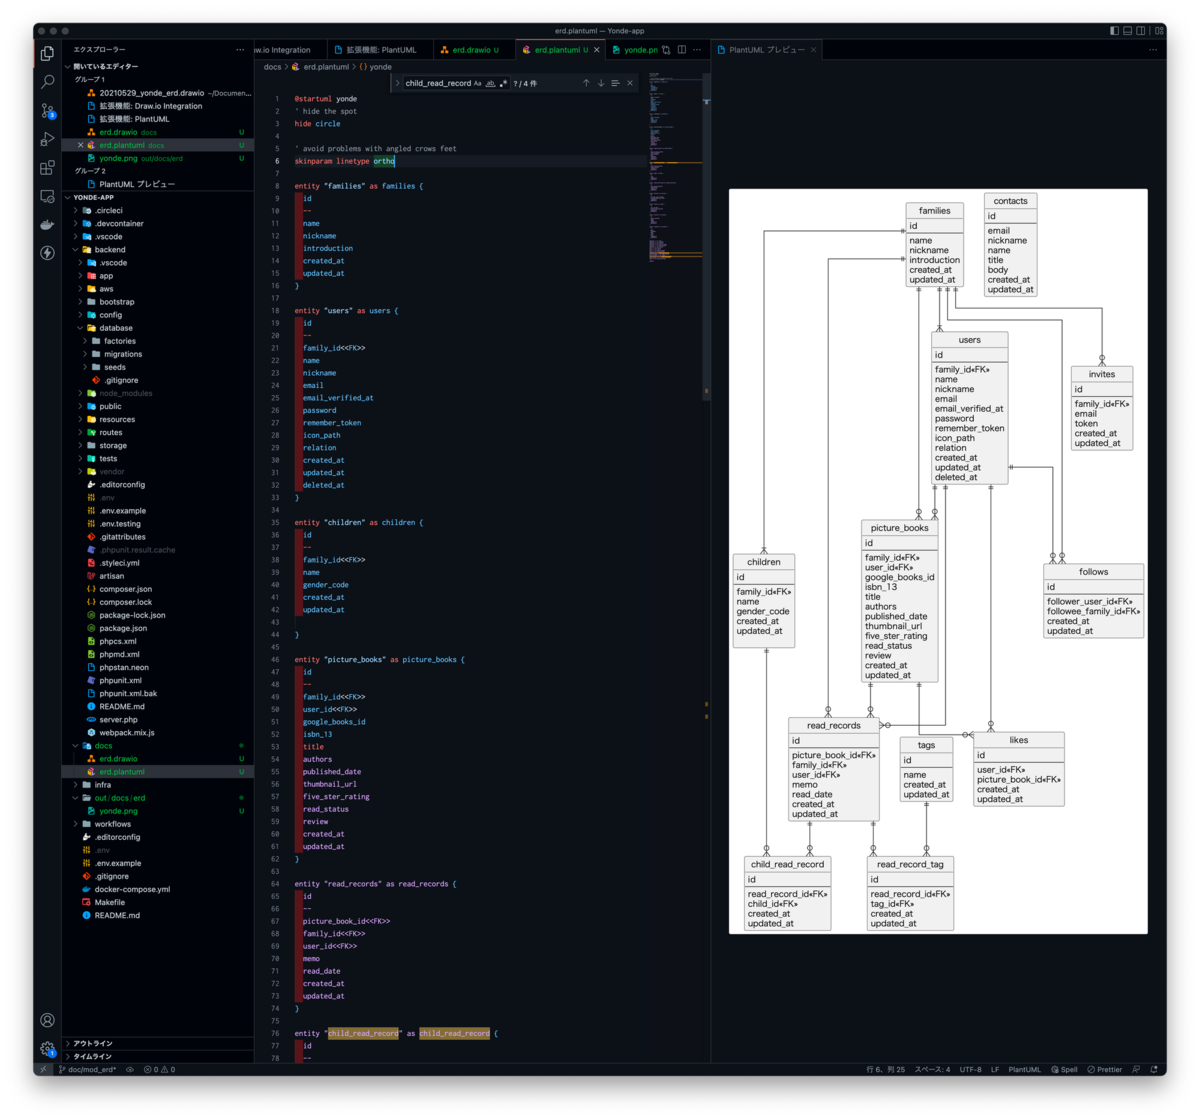Toggle Match Whole Word in find widget
This screenshot has width=1200, height=1120.
tap(490, 83)
